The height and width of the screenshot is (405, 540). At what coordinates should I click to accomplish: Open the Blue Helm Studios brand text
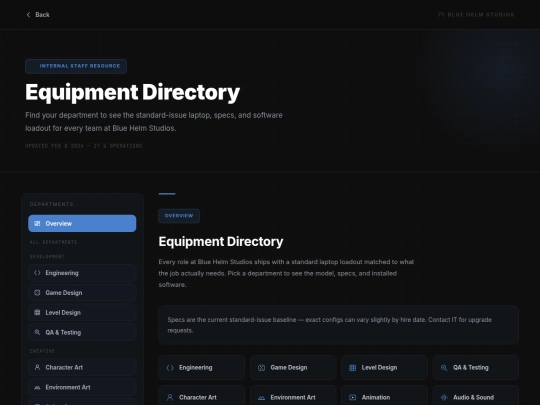click(x=481, y=14)
